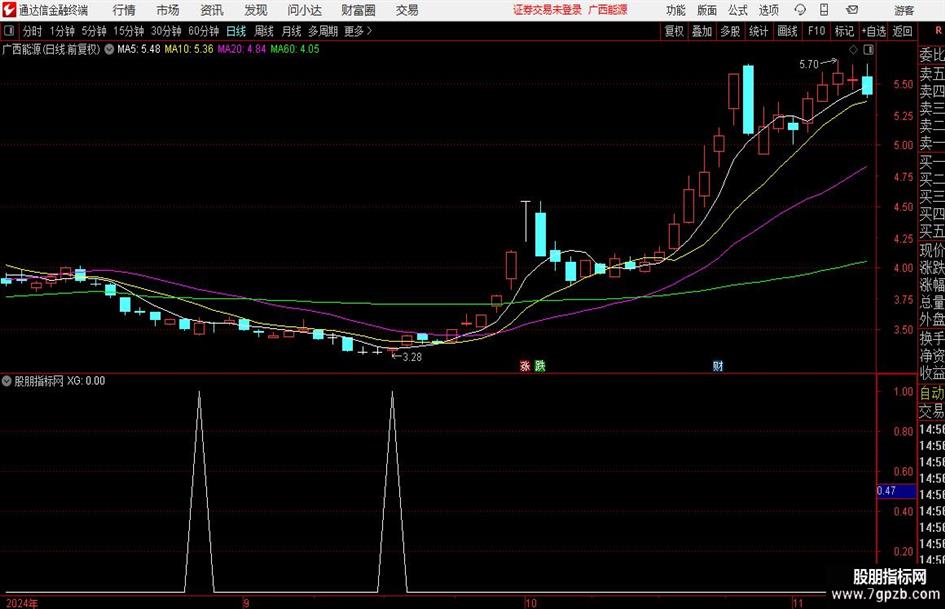Open the 交易 menu
This screenshot has width=945, height=609.
tap(407, 10)
